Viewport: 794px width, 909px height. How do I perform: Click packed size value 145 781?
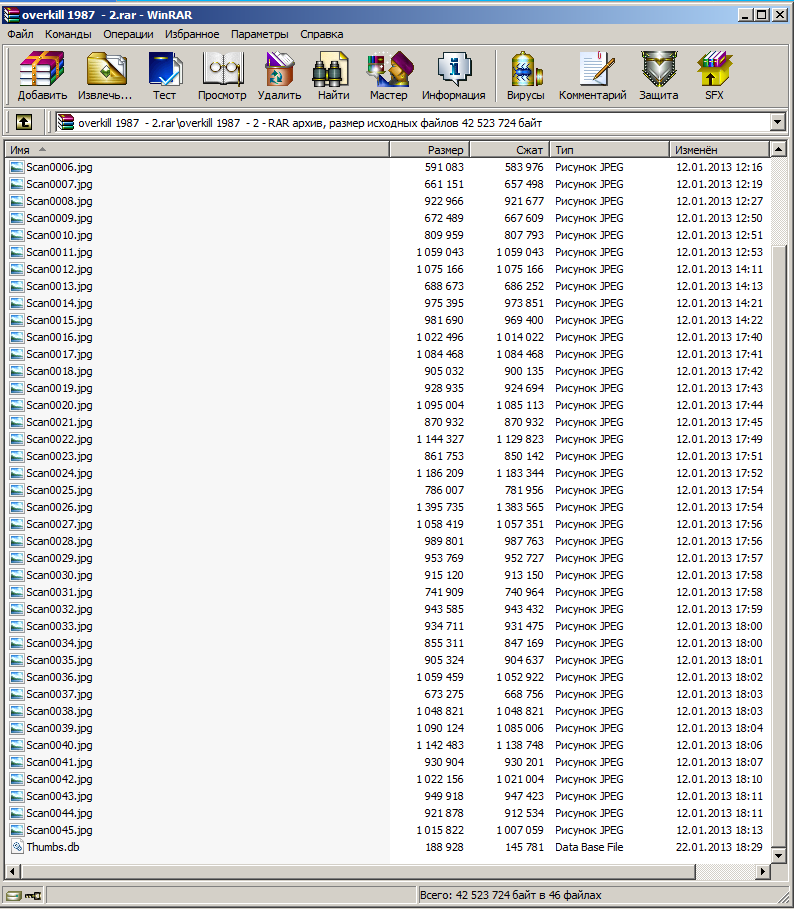click(524, 847)
